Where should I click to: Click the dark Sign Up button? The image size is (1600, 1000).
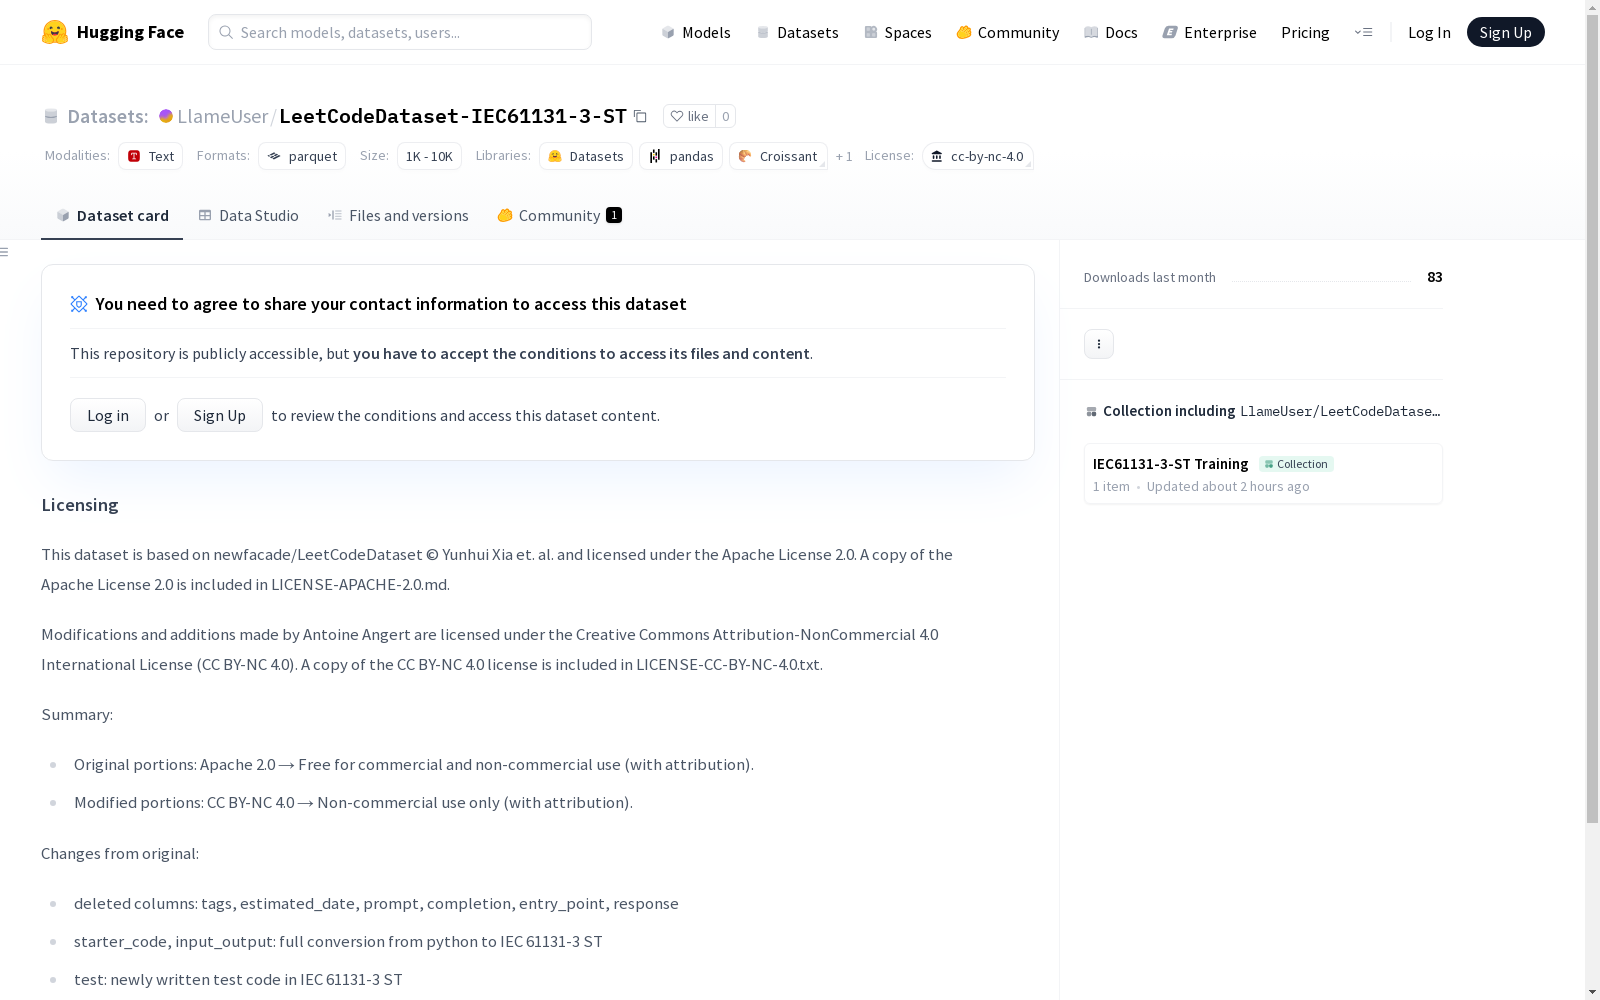coord(1505,32)
